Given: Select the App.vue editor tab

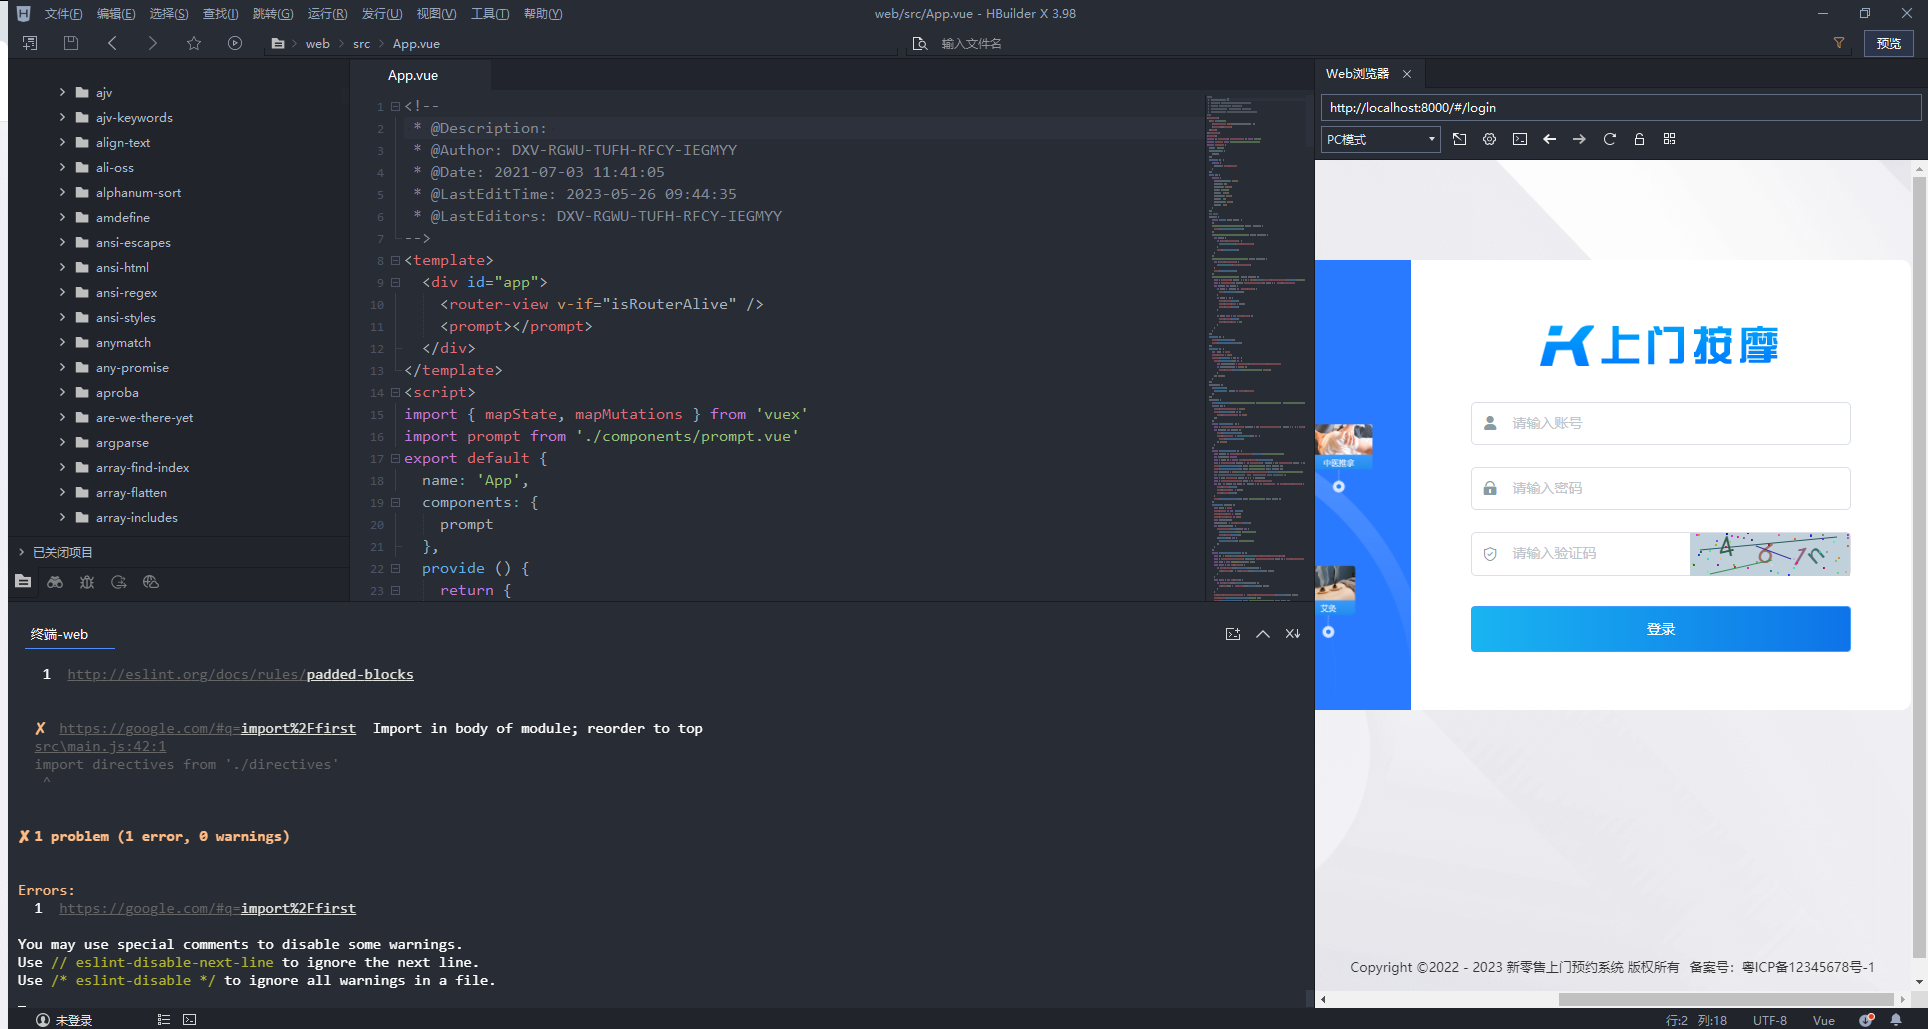Looking at the screenshot, I should [413, 75].
